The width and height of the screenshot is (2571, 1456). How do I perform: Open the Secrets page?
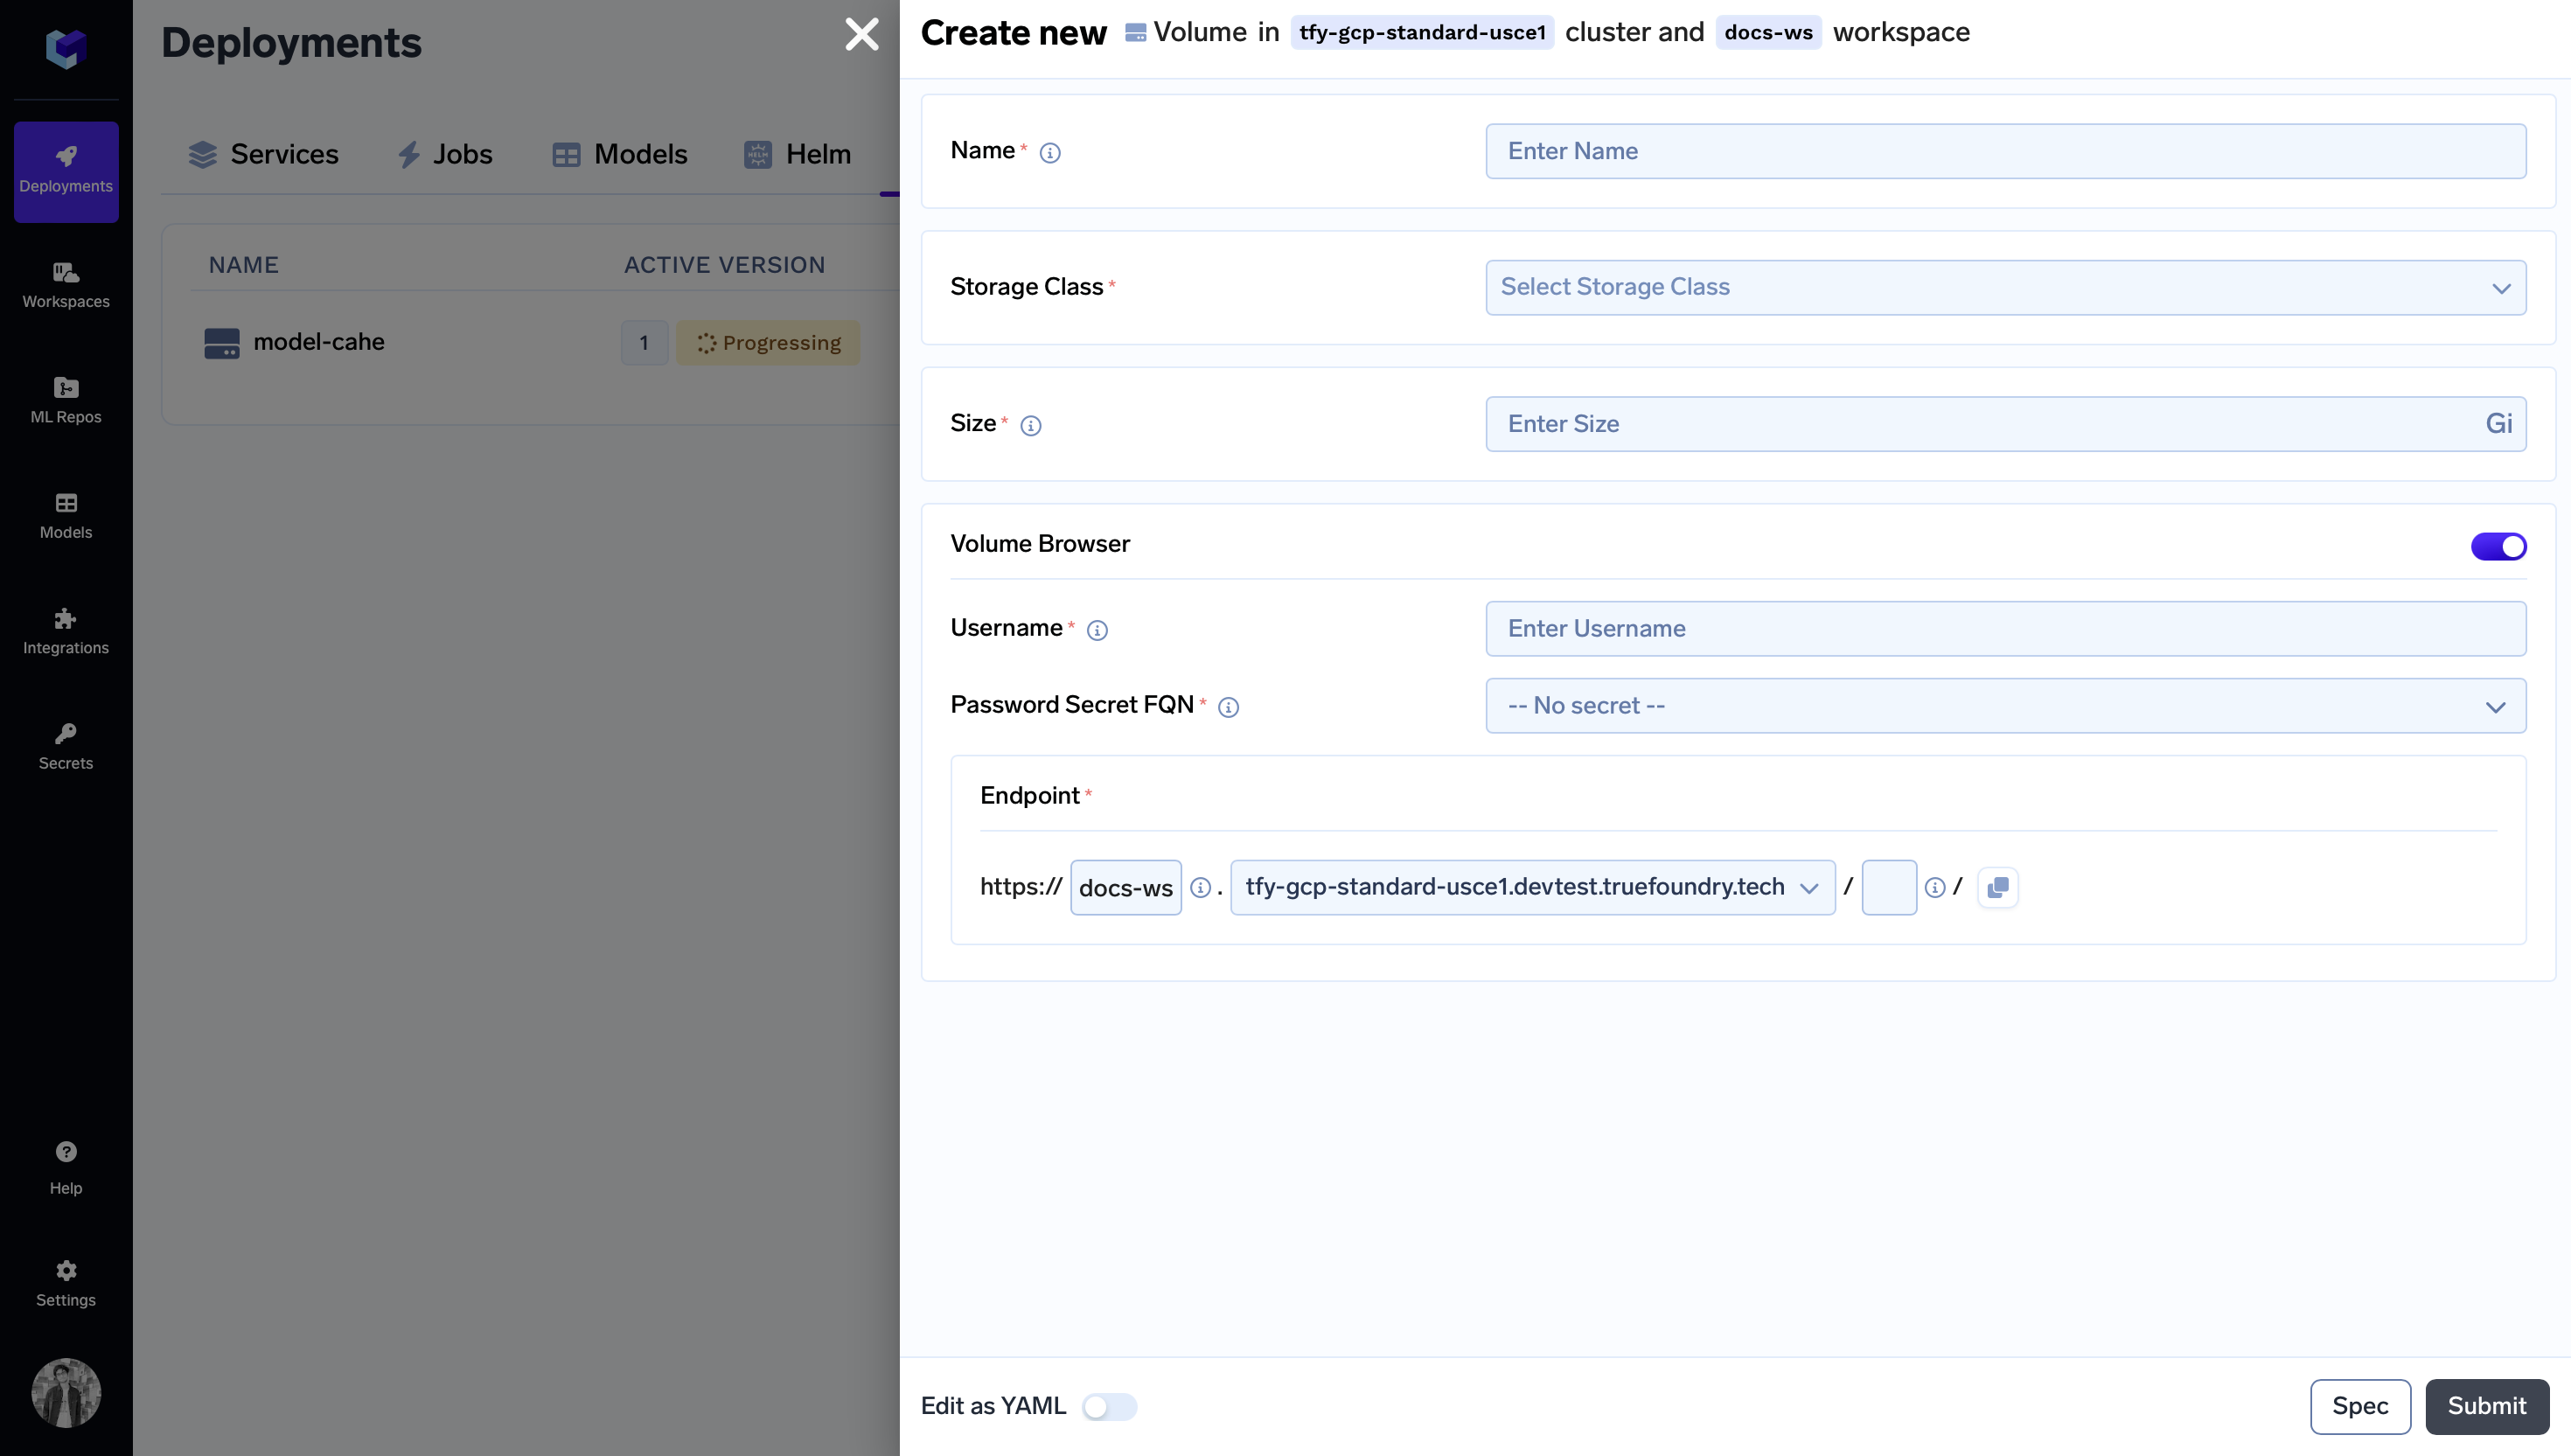pos(66,746)
